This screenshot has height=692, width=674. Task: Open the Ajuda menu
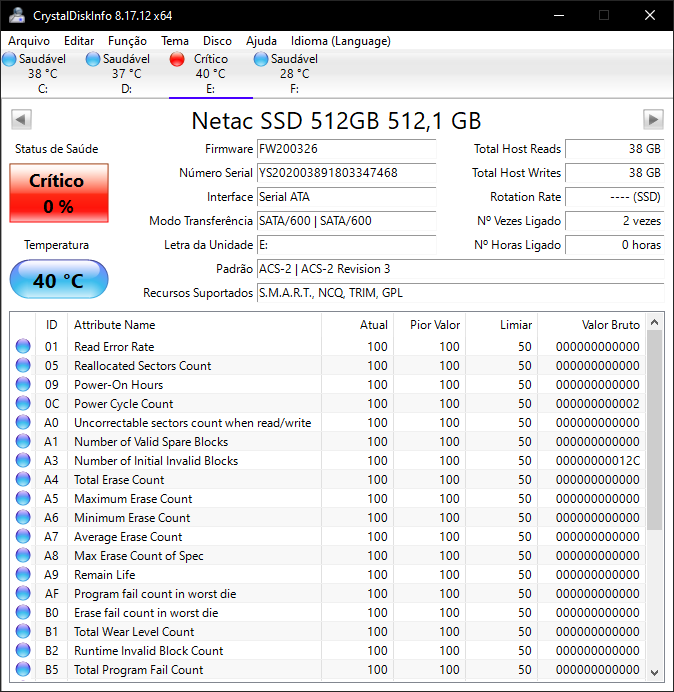(x=261, y=41)
